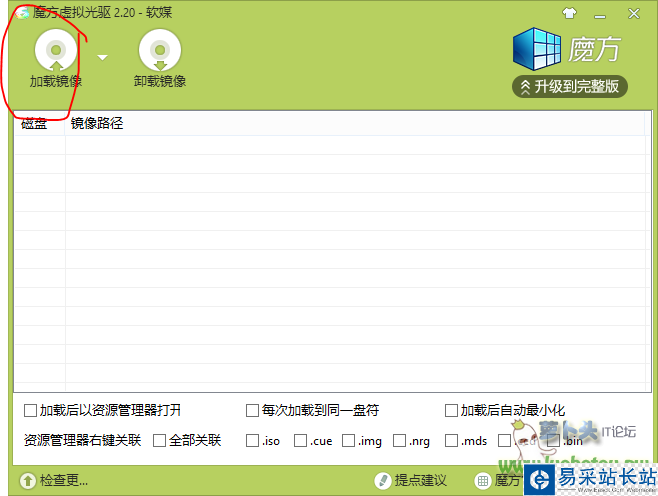The height and width of the screenshot is (496, 658).
Task: Minimize the 魔方虚拟光驱 window
Action: pyautogui.click(x=600, y=16)
